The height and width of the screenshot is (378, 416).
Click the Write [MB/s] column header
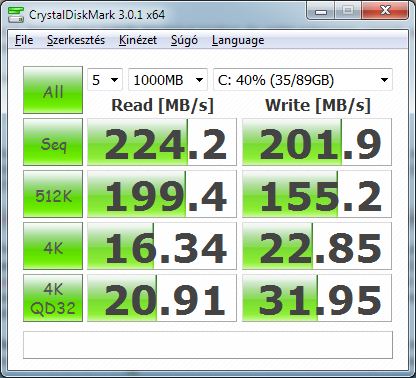pyautogui.click(x=318, y=105)
